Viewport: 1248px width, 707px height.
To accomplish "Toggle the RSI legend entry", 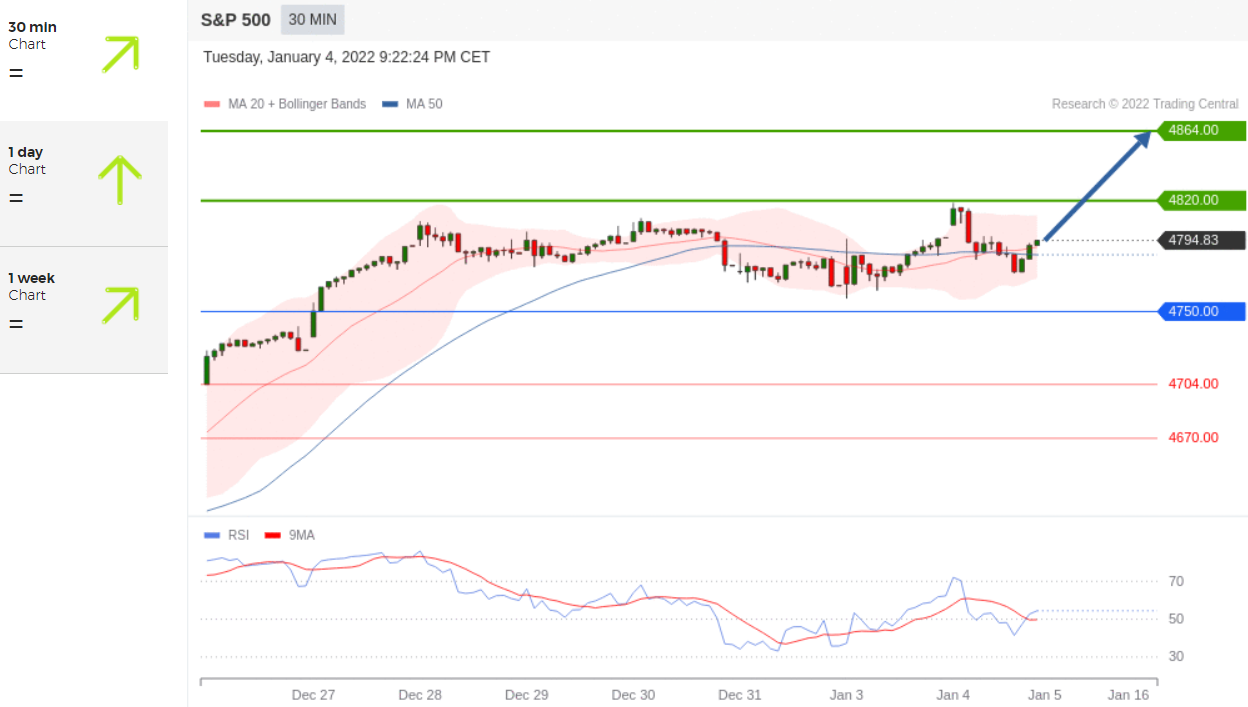I will tap(226, 535).
